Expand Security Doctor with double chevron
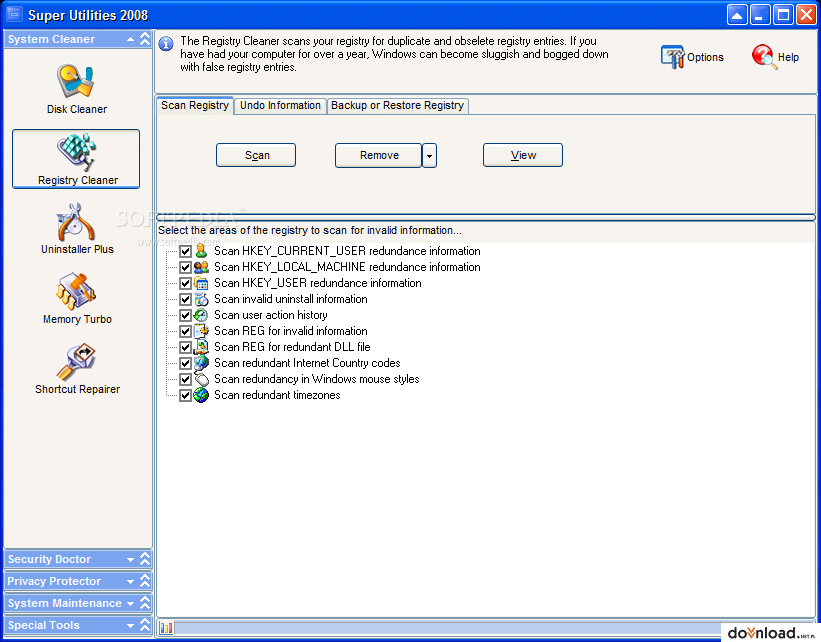This screenshot has height=642, width=821. [x=145, y=559]
